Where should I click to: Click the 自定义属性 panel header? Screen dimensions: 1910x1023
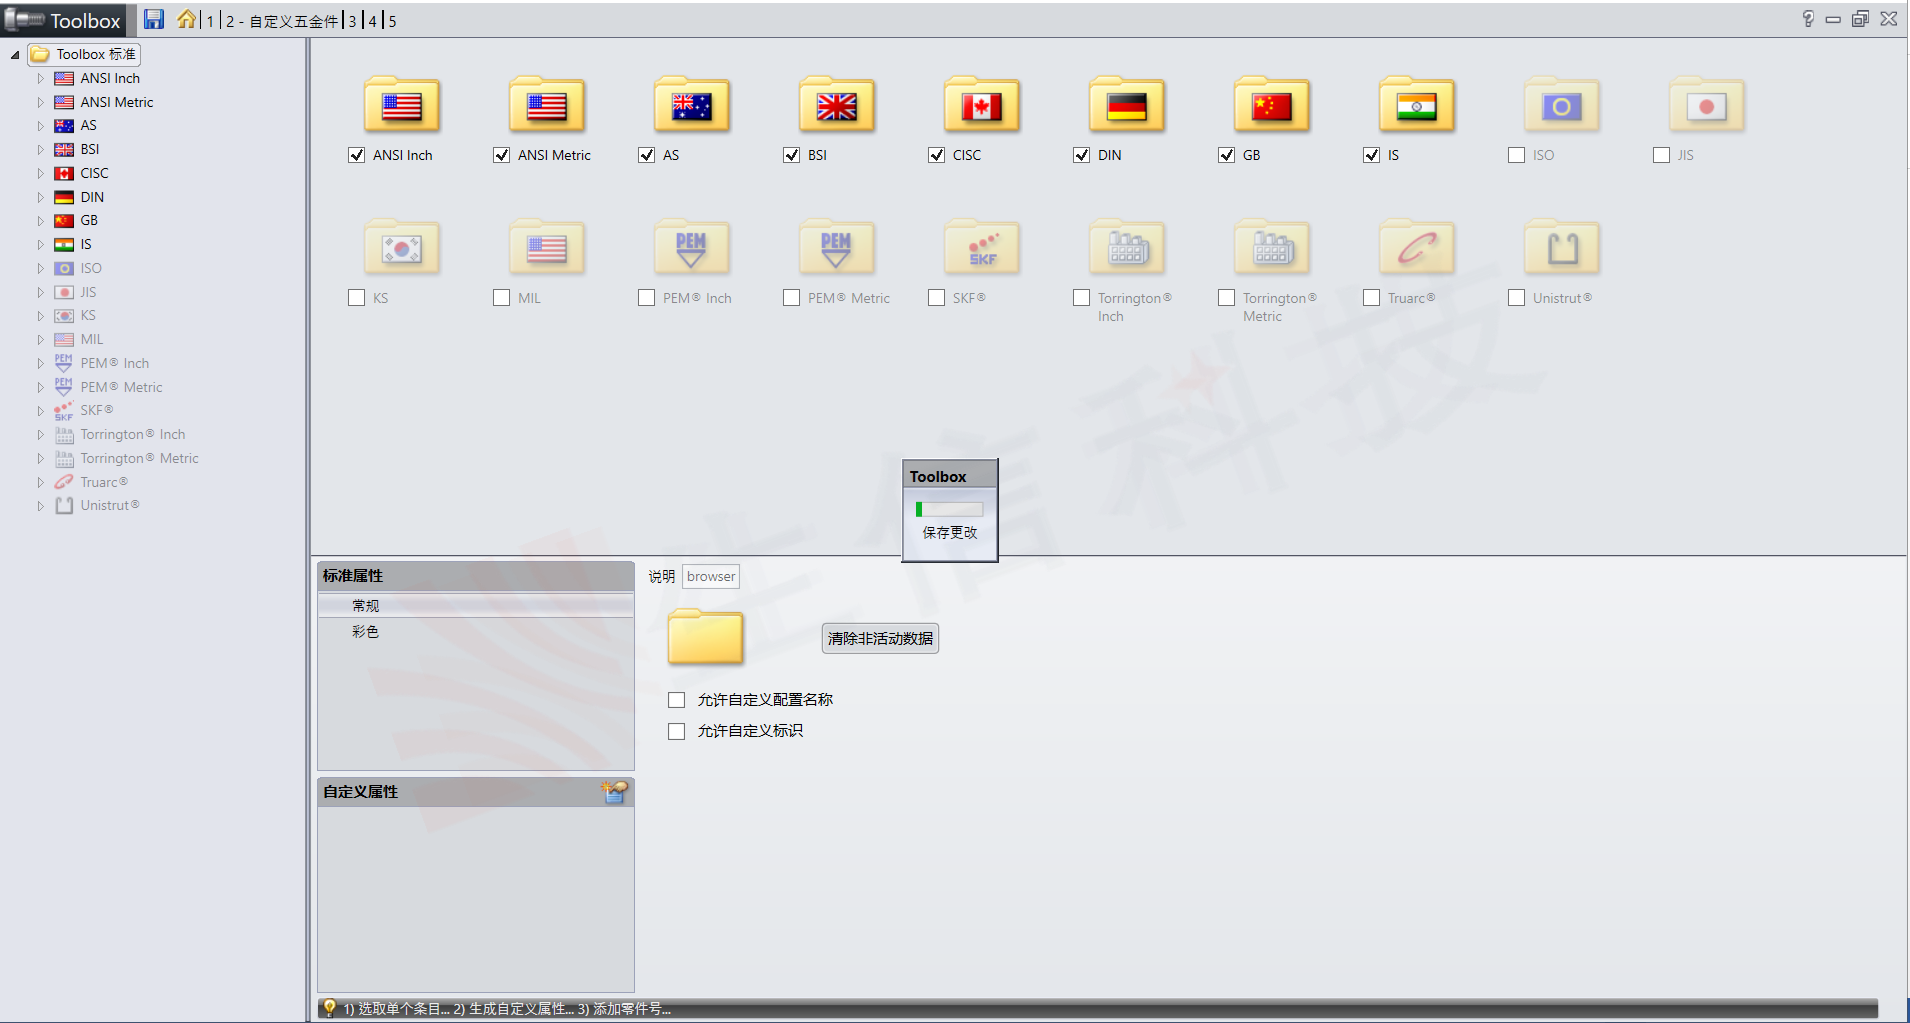click(476, 792)
